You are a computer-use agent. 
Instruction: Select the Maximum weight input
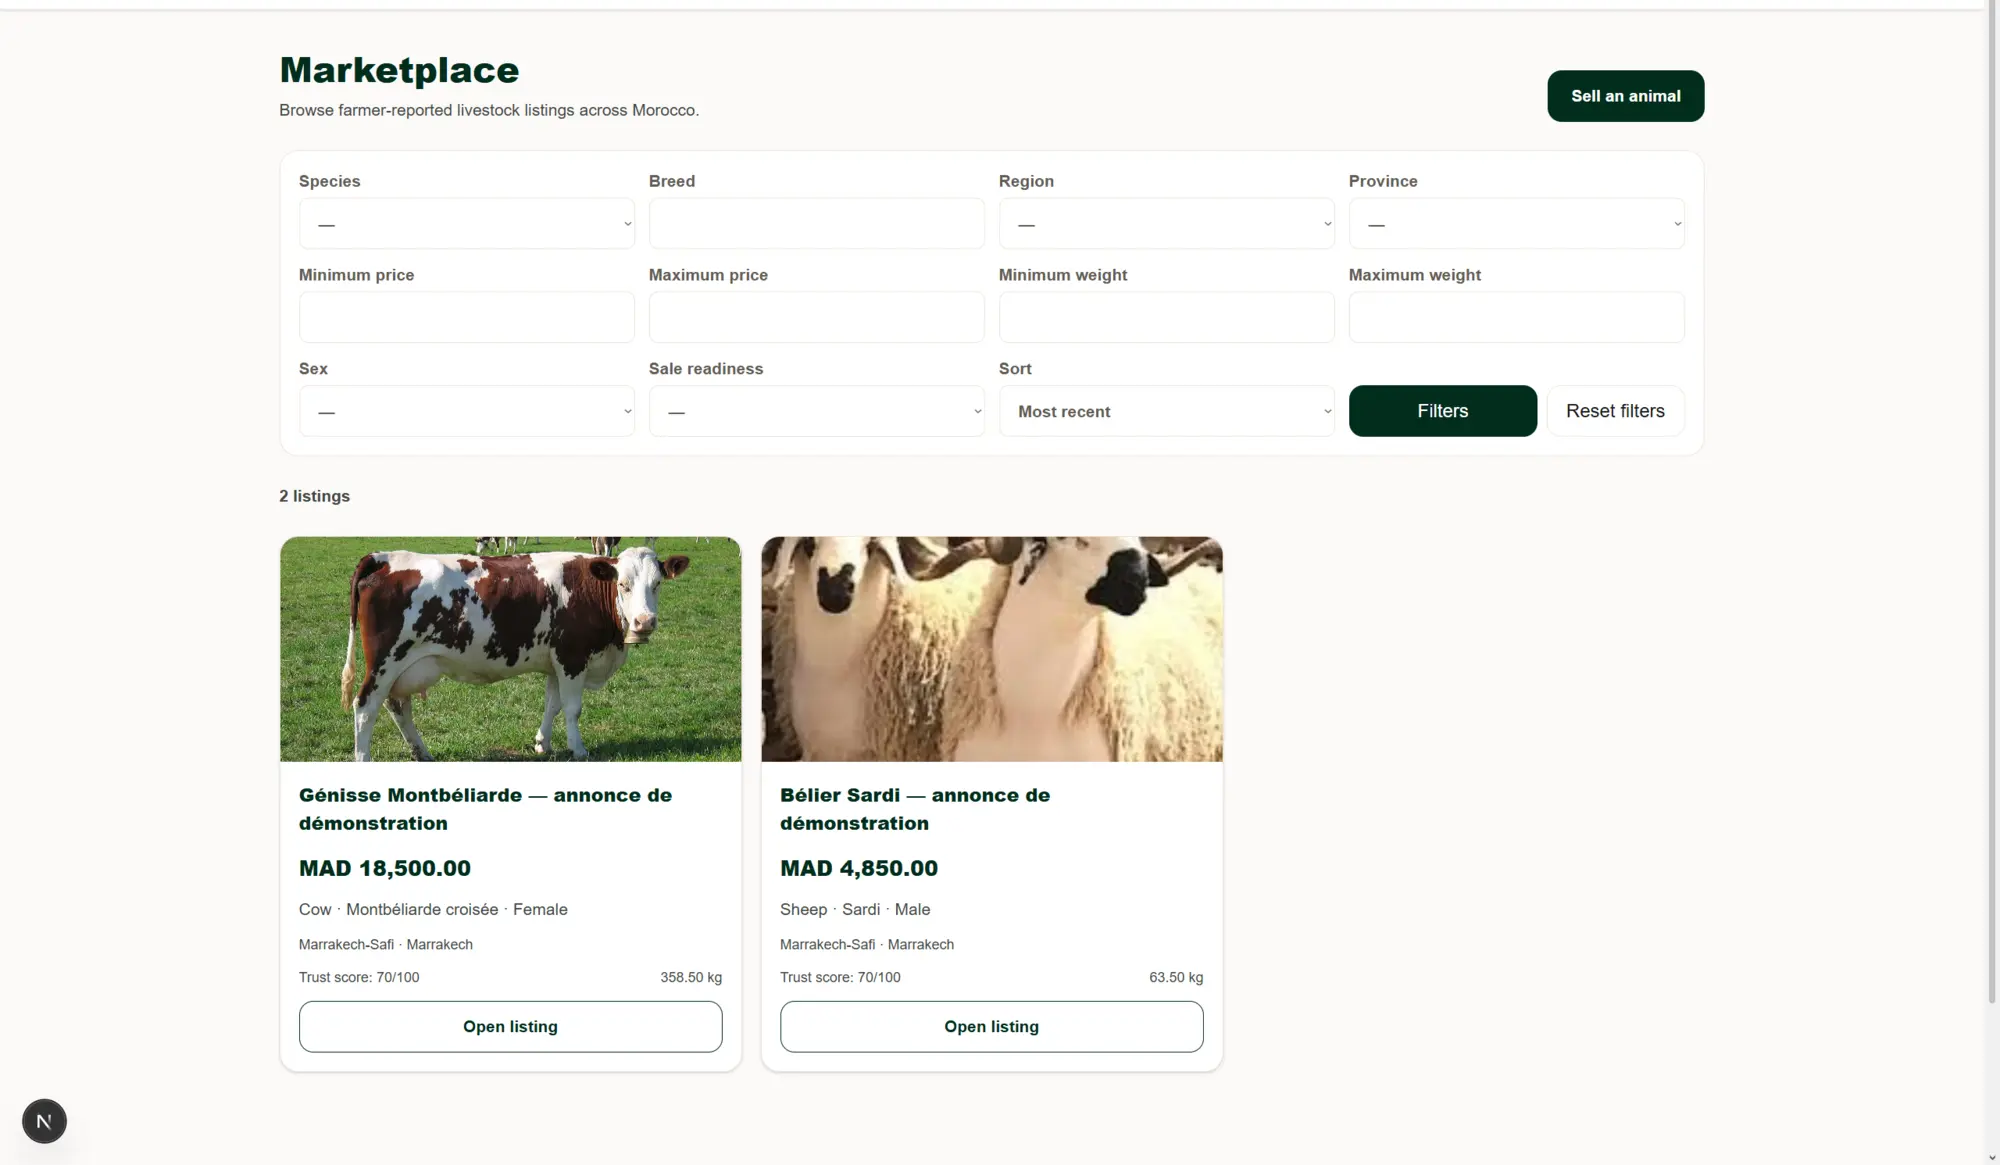click(1516, 317)
